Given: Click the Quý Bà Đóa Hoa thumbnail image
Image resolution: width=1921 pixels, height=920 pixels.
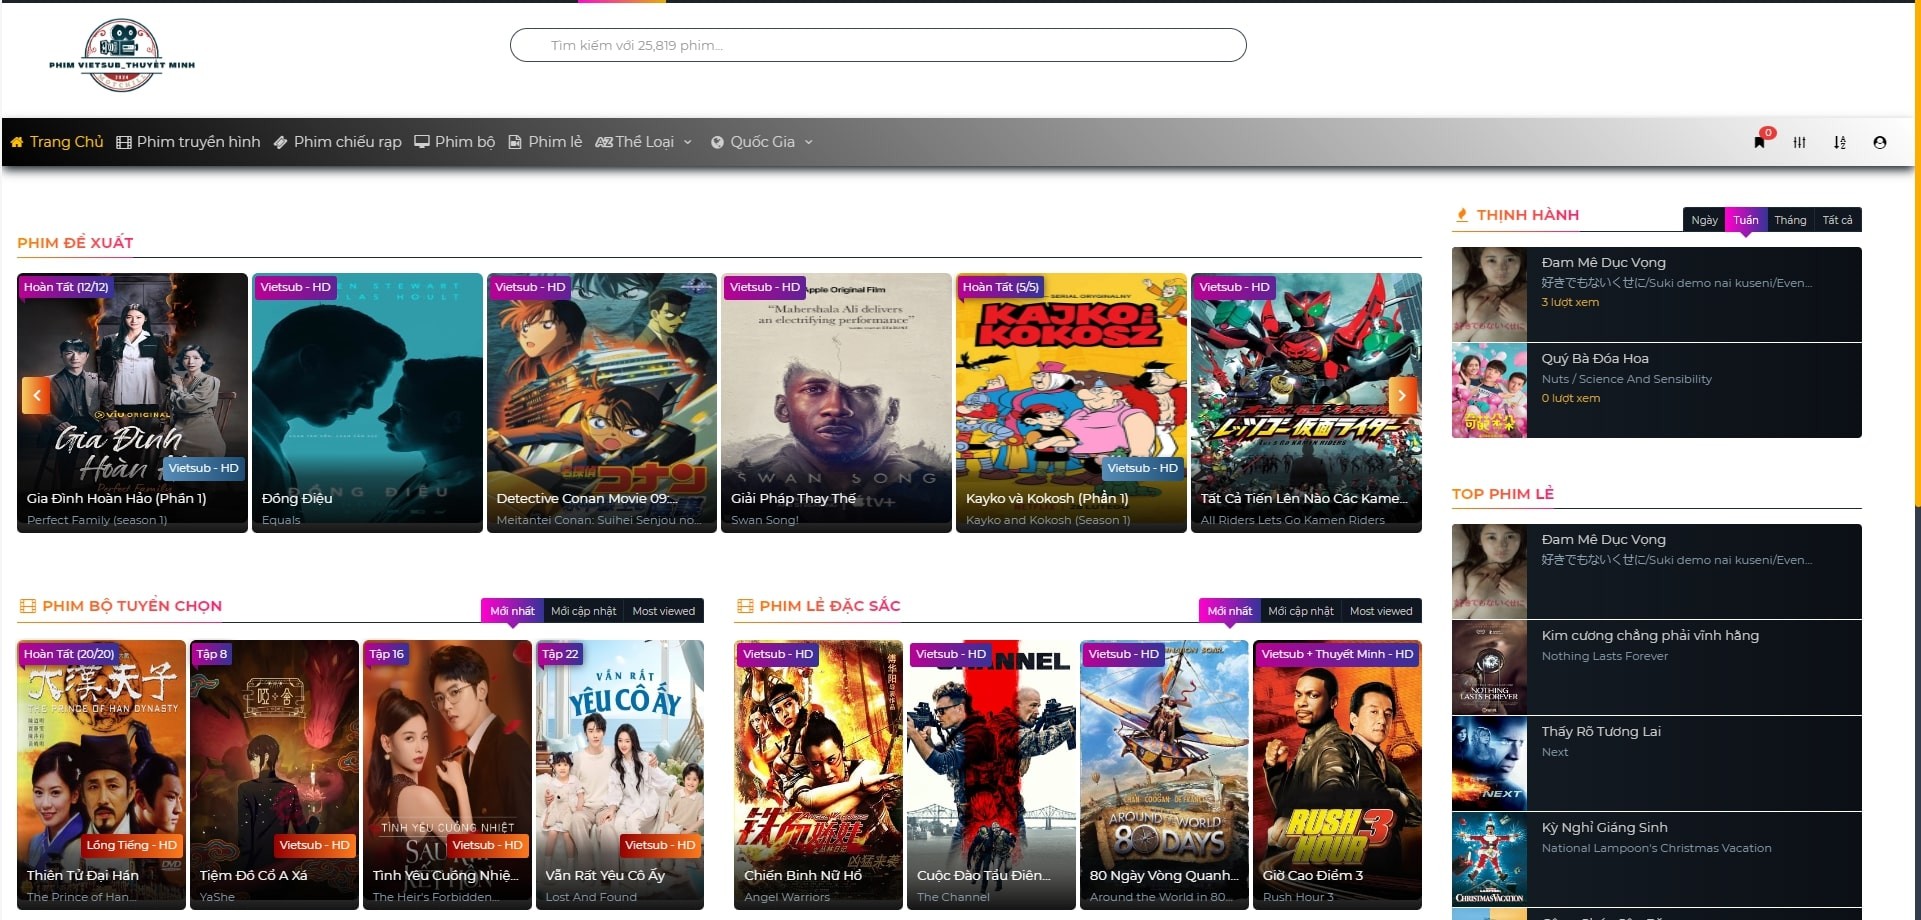Looking at the screenshot, I should [1489, 390].
